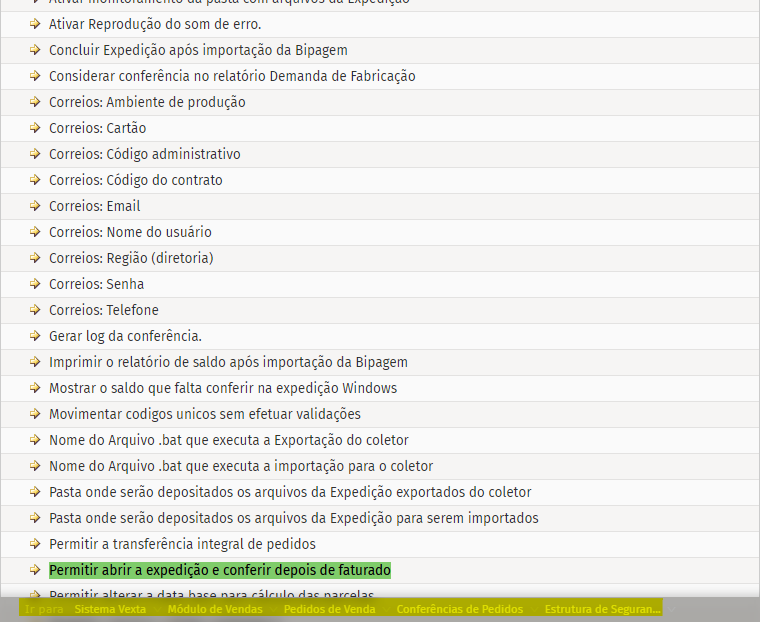This screenshot has width=760, height=622.
Task: Open Concluir Expedição após importação da Bipagem
Action: pos(198,50)
